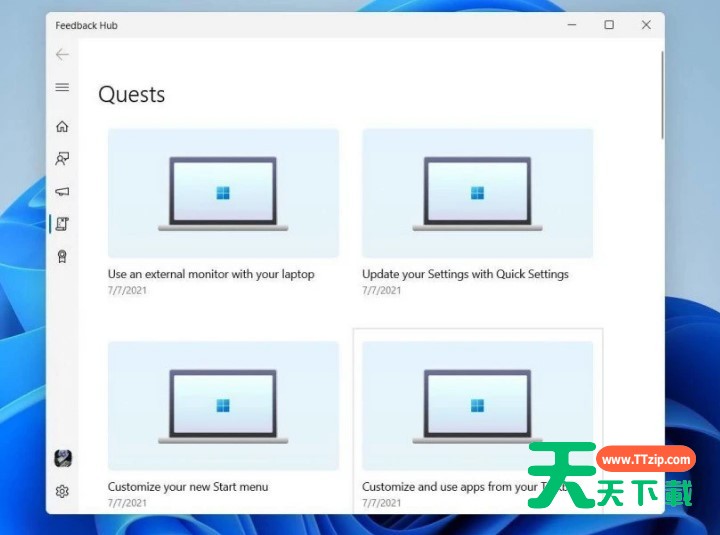Image resolution: width=720 pixels, height=535 pixels.
Task: Click date under Customize and use apps quest
Action: click(382, 503)
